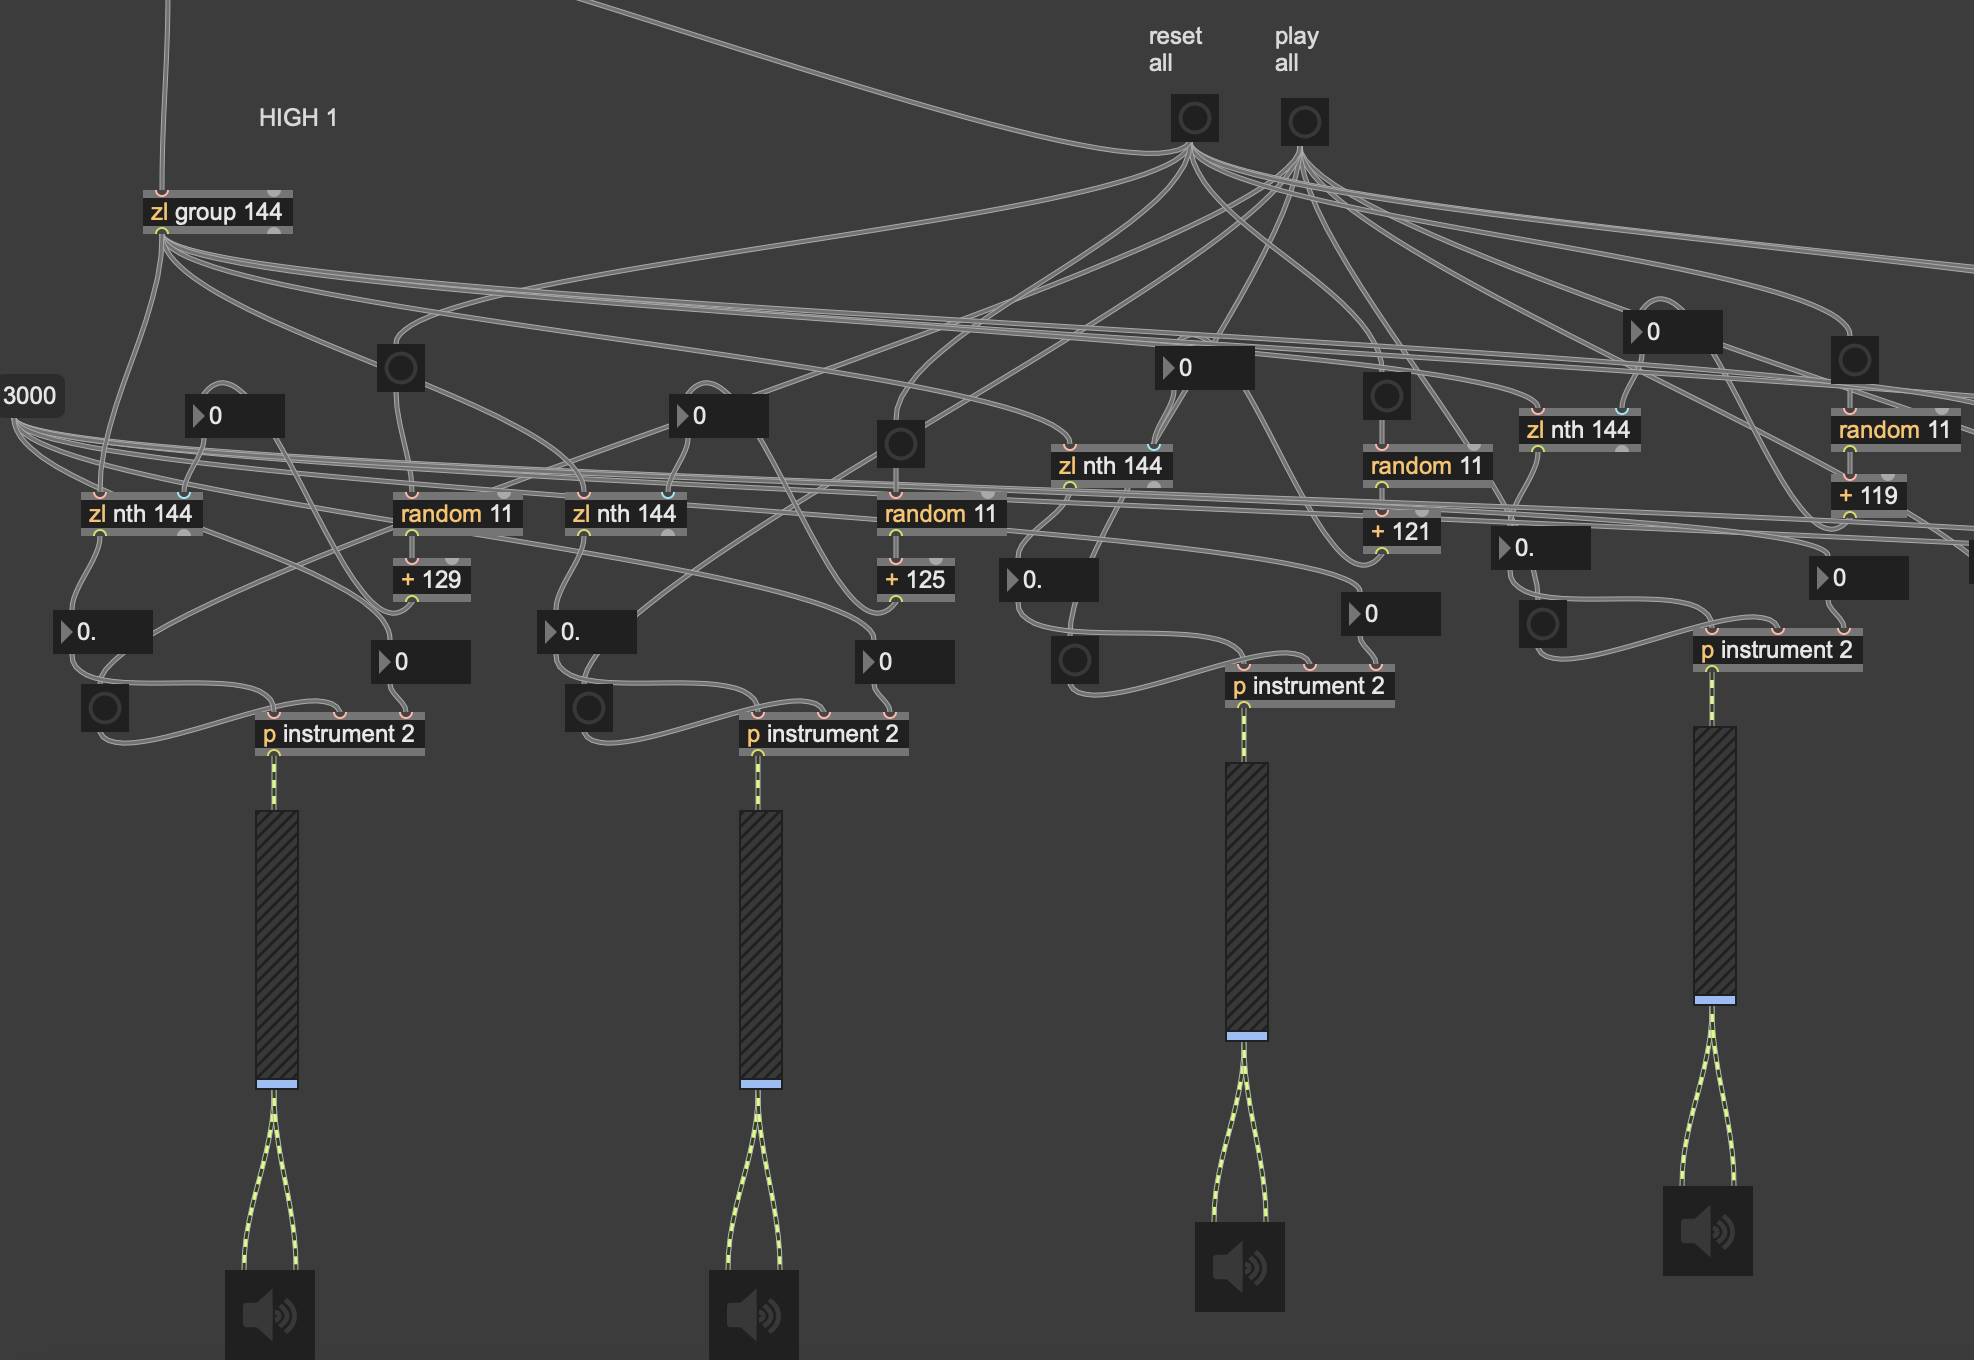Select the + 129 object box
This screenshot has width=1974, height=1360.
[x=431, y=580]
